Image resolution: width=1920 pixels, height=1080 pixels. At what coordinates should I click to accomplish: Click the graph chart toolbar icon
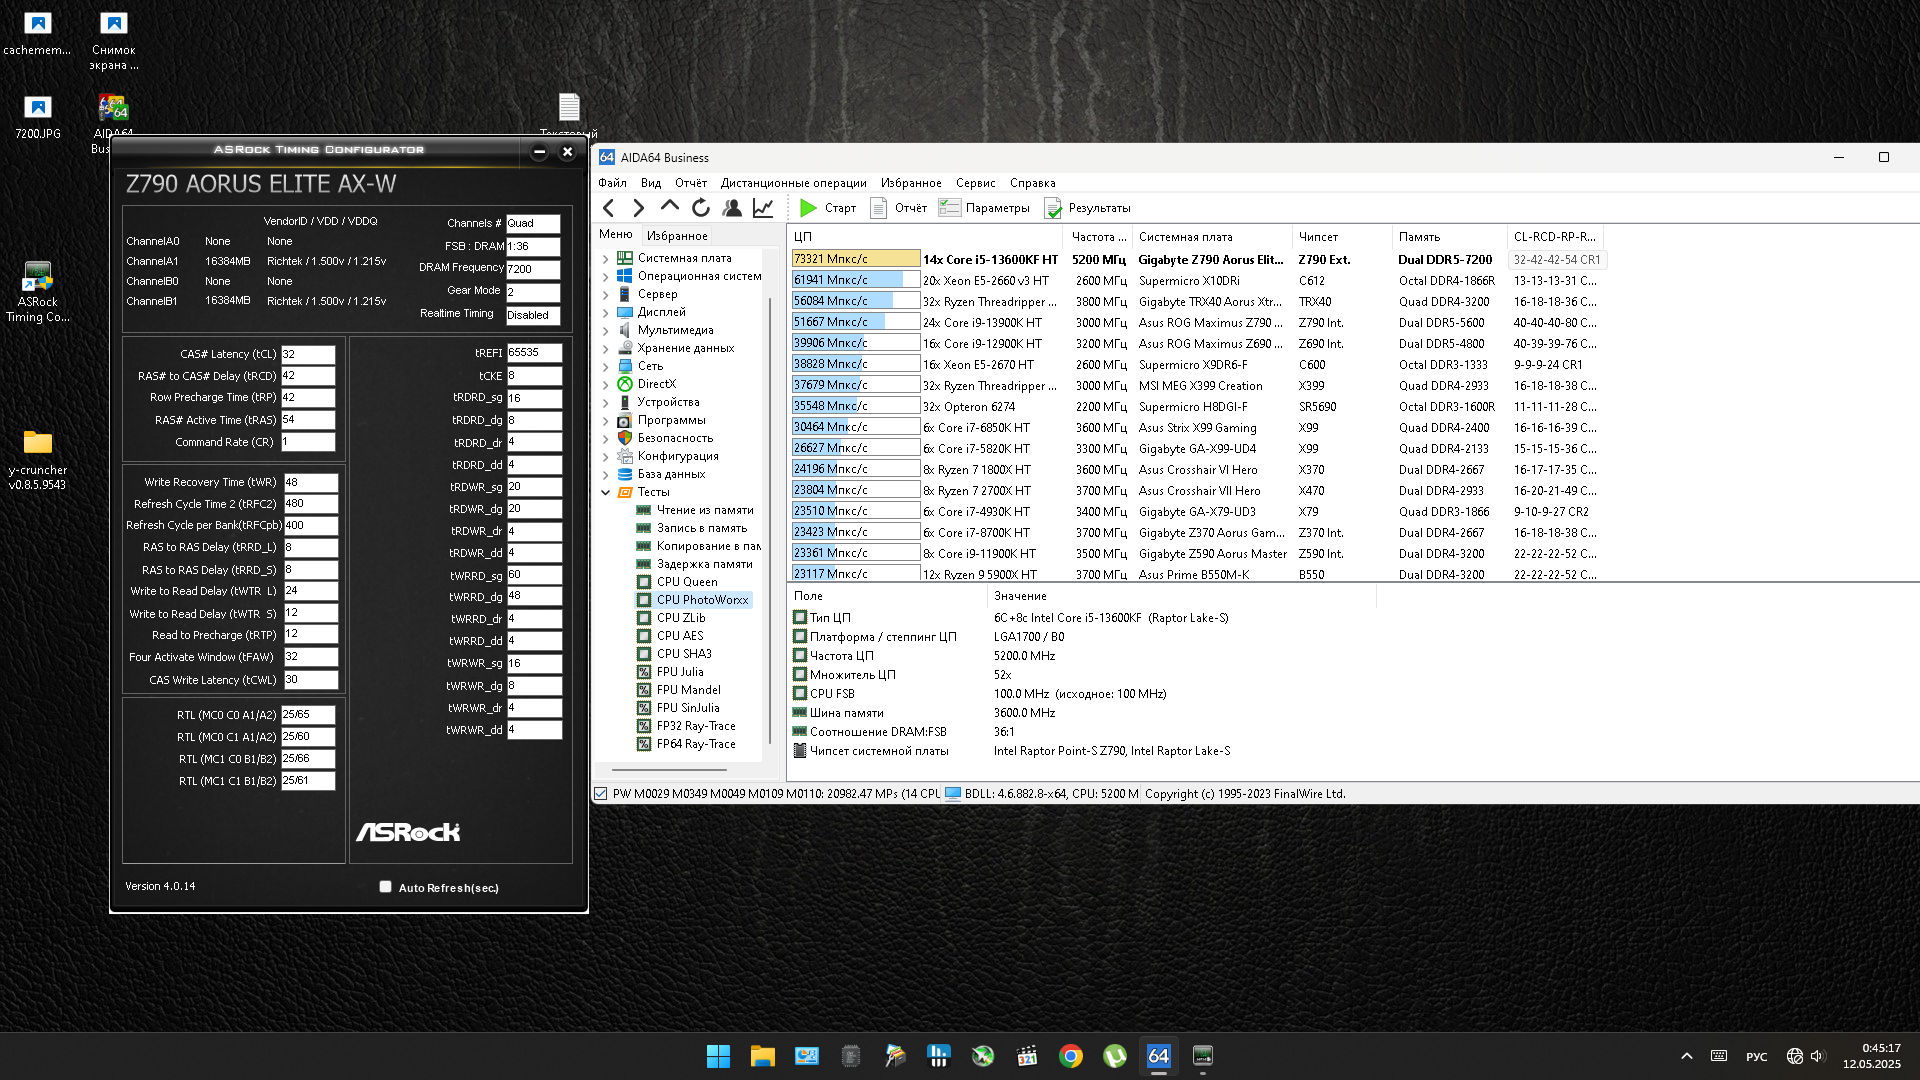(763, 208)
